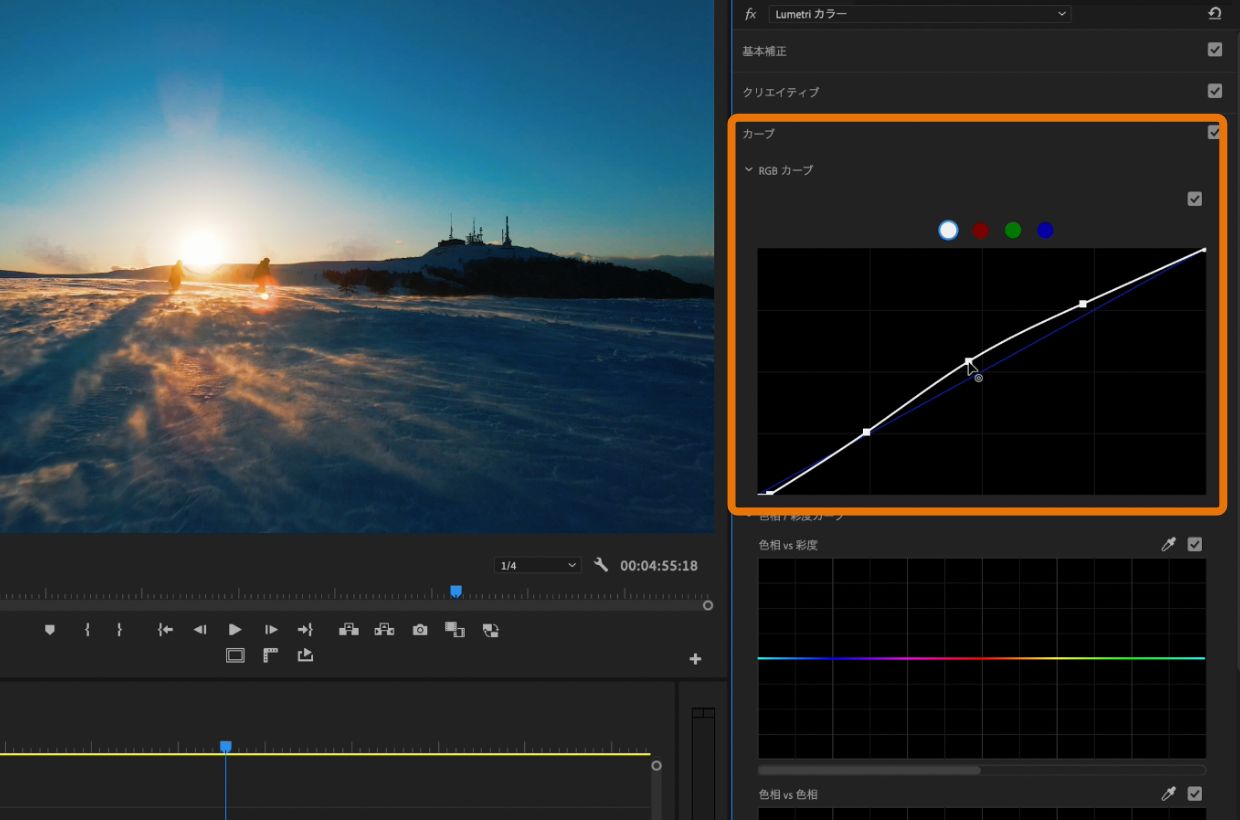The height and width of the screenshot is (820, 1240).
Task: Export frame with the camera icon
Action: [420, 630]
